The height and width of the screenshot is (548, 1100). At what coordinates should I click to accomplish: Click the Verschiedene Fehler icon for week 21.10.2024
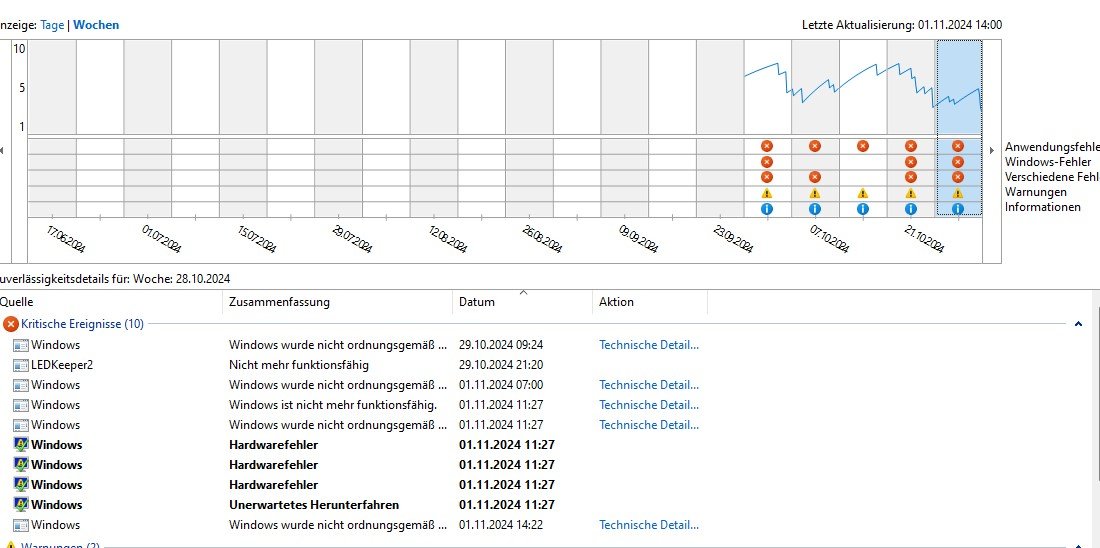[x=911, y=177]
